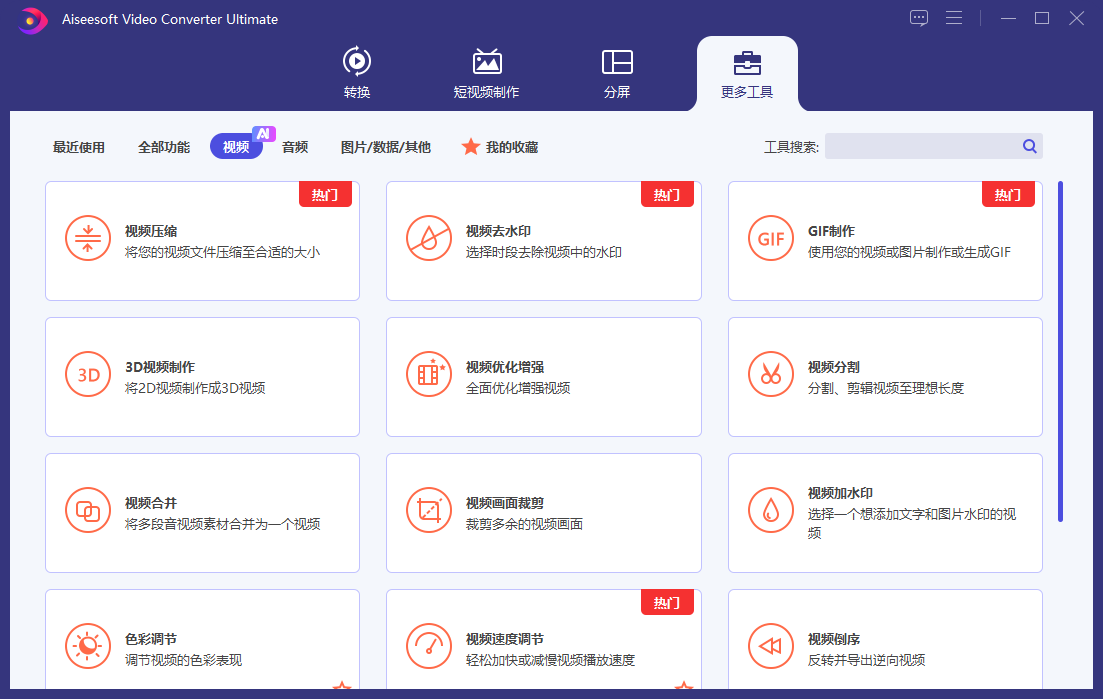The height and width of the screenshot is (699, 1103).
Task: Open the 短视频制作 tab
Action: [x=487, y=72]
